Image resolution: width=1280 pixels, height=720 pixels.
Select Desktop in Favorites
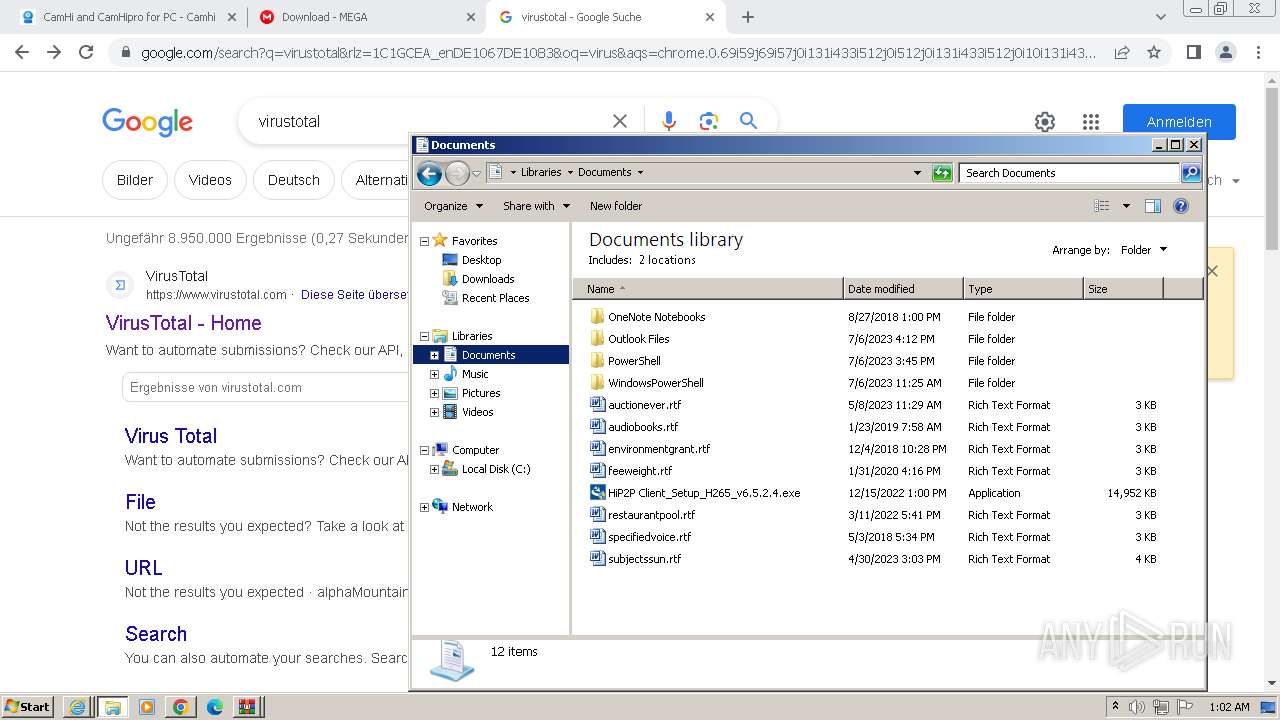click(x=481, y=260)
